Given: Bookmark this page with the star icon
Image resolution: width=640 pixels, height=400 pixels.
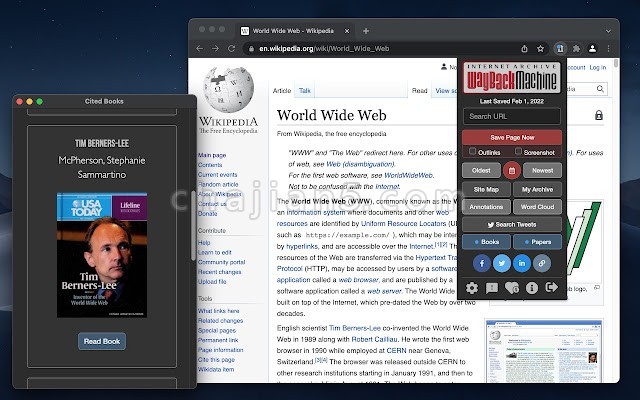Looking at the screenshot, I should tap(540, 49).
